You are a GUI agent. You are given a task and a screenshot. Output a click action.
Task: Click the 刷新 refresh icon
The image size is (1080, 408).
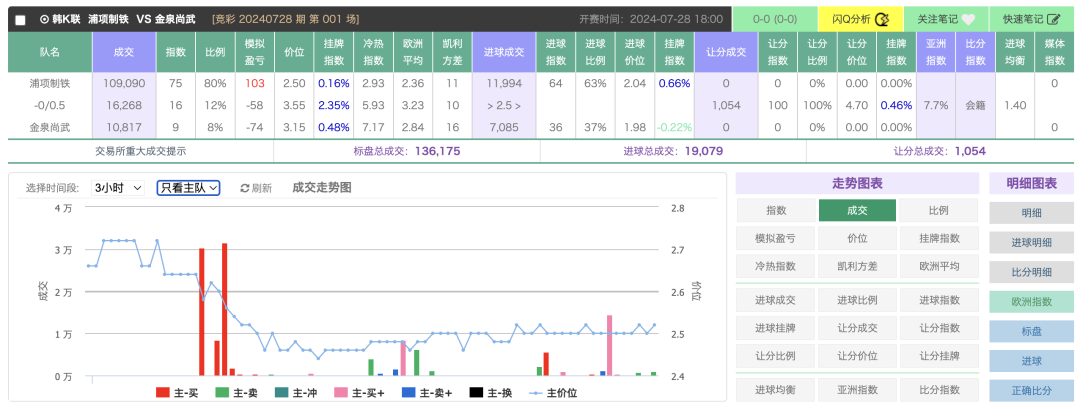(245, 188)
